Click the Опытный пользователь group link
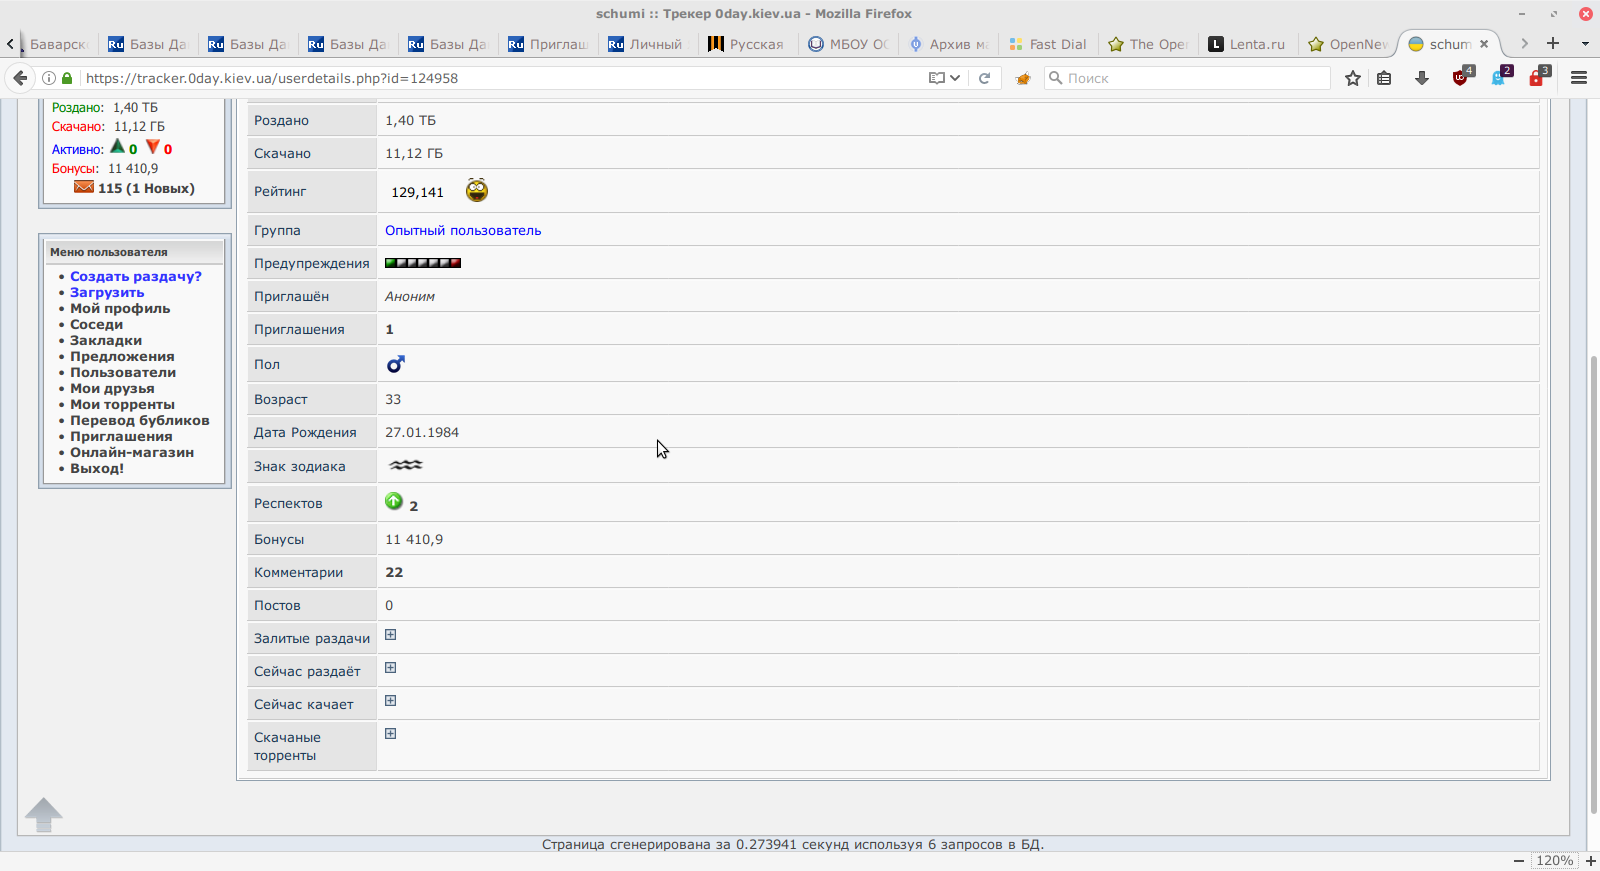The width and height of the screenshot is (1600, 871). click(463, 230)
